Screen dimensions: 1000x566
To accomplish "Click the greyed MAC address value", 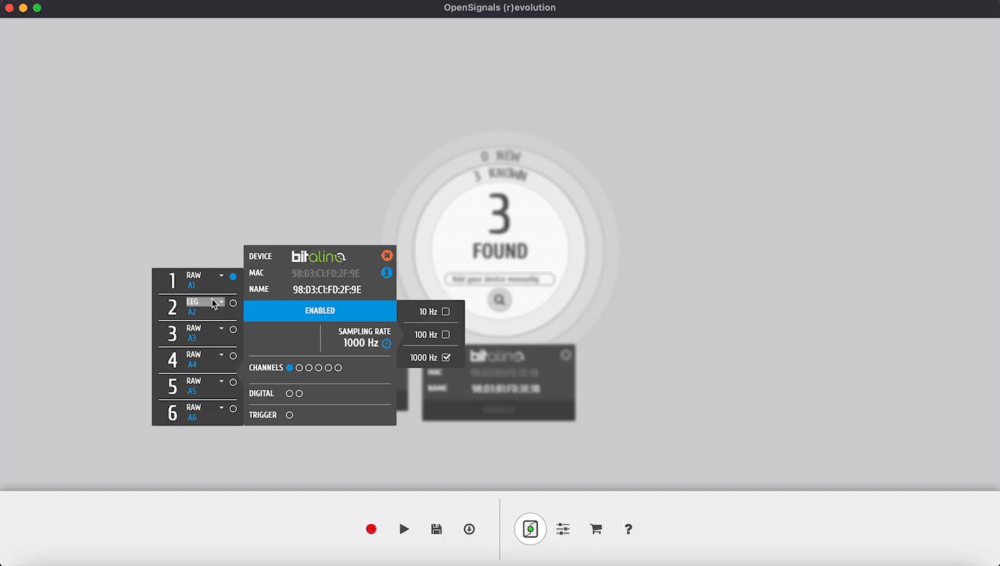I will [326, 273].
